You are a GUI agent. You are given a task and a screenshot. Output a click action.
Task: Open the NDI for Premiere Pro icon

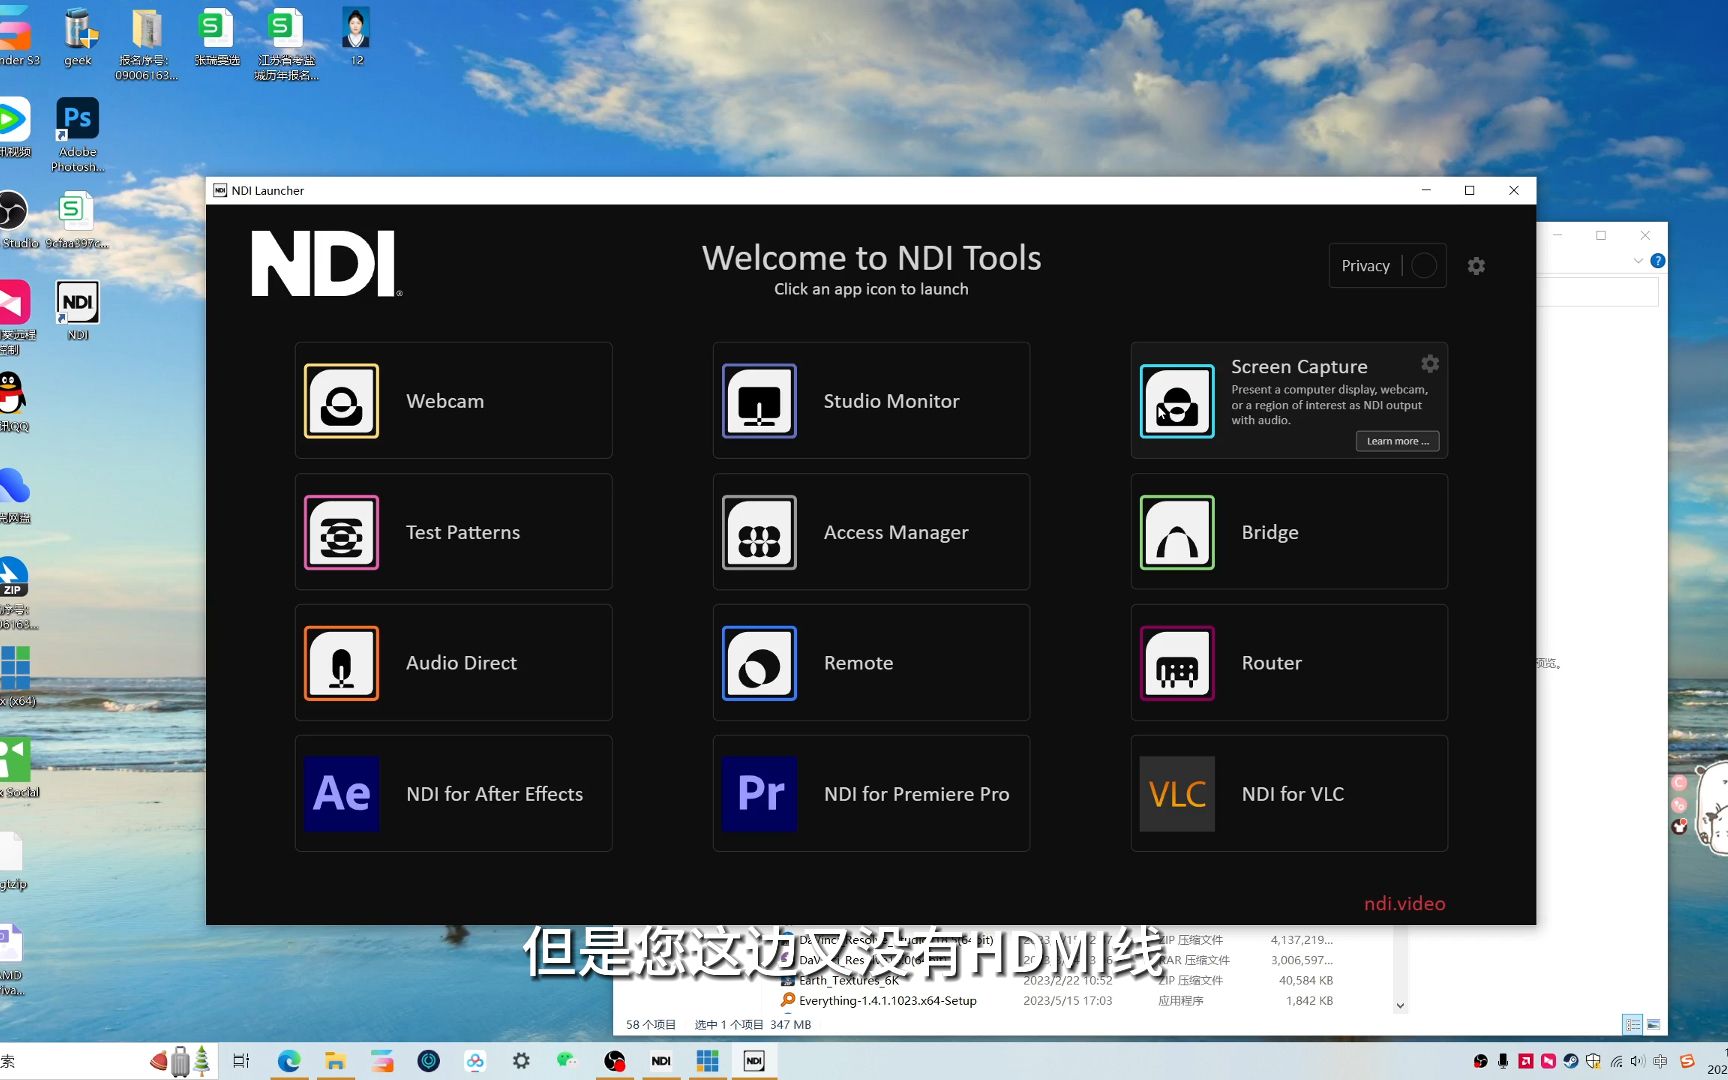tap(759, 794)
